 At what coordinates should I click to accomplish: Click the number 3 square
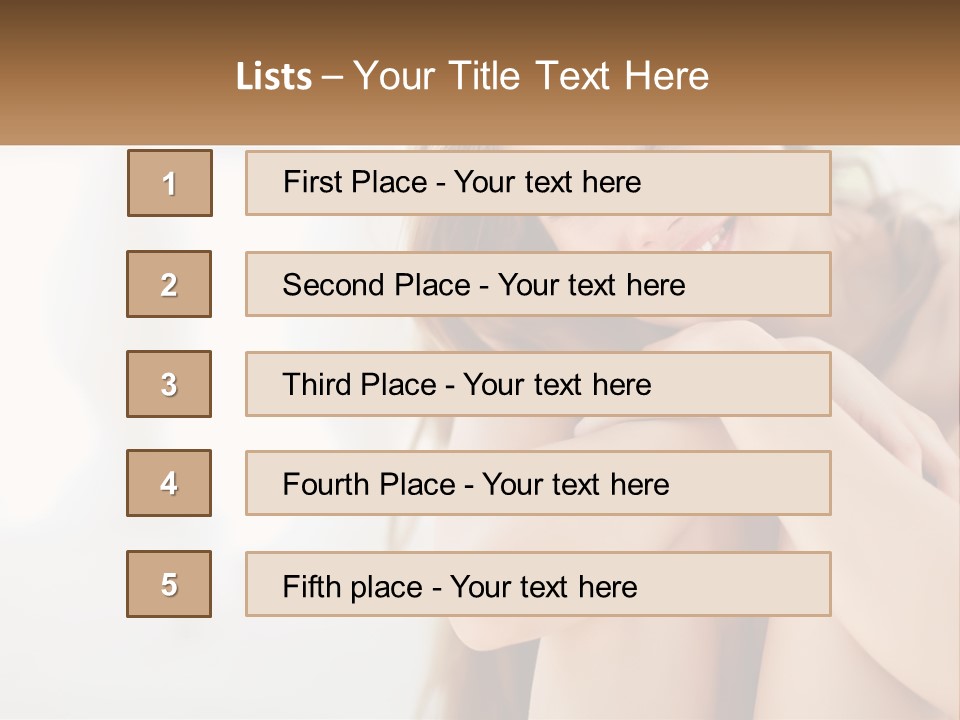169,384
